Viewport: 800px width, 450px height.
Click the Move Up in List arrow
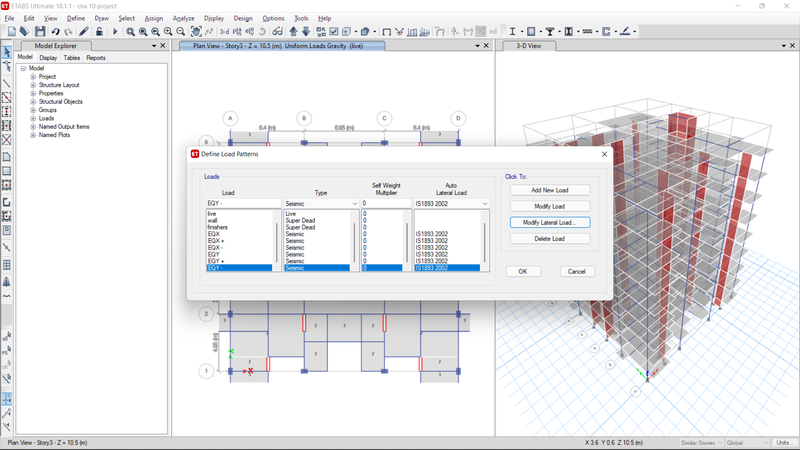[x=293, y=32]
